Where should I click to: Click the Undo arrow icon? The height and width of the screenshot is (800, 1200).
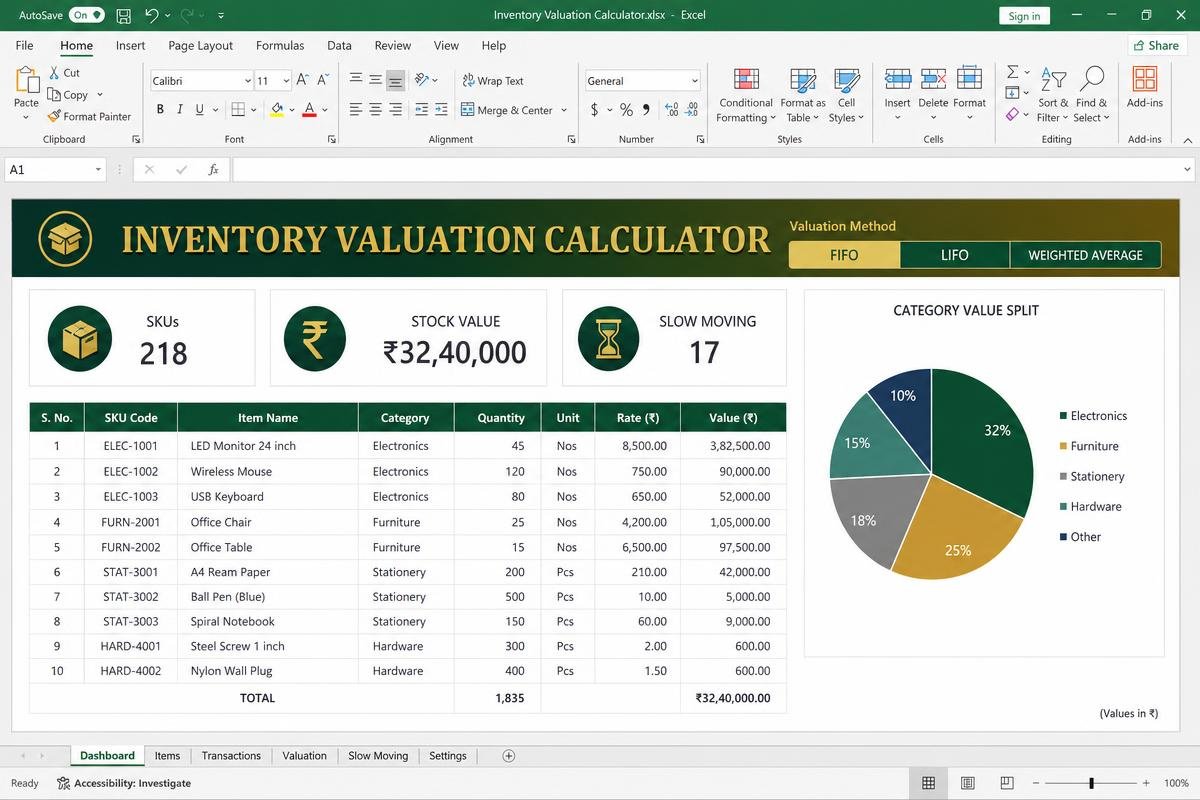pos(151,15)
